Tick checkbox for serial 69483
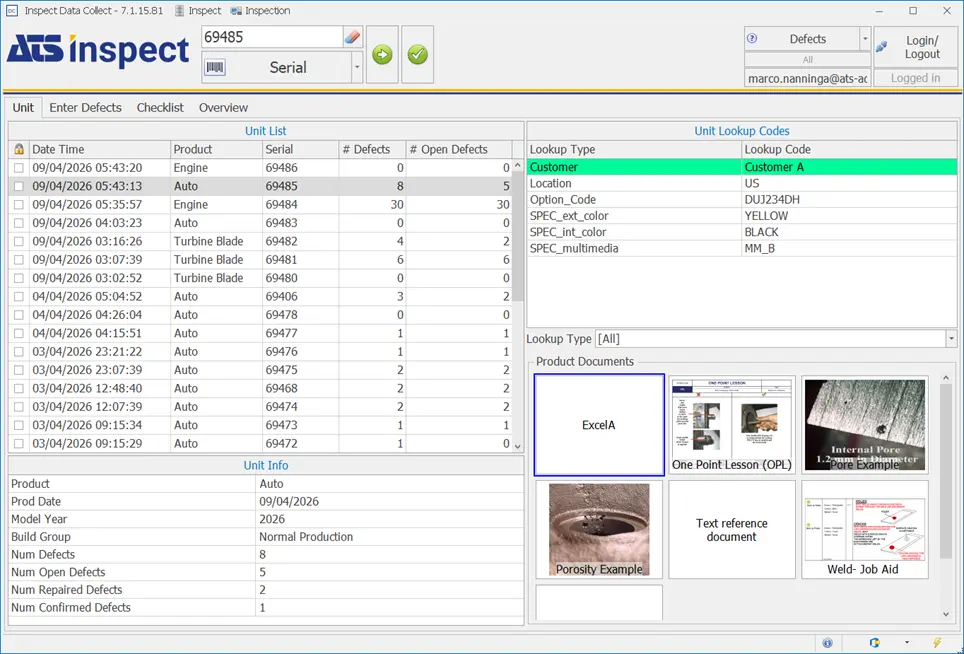 click(19, 223)
